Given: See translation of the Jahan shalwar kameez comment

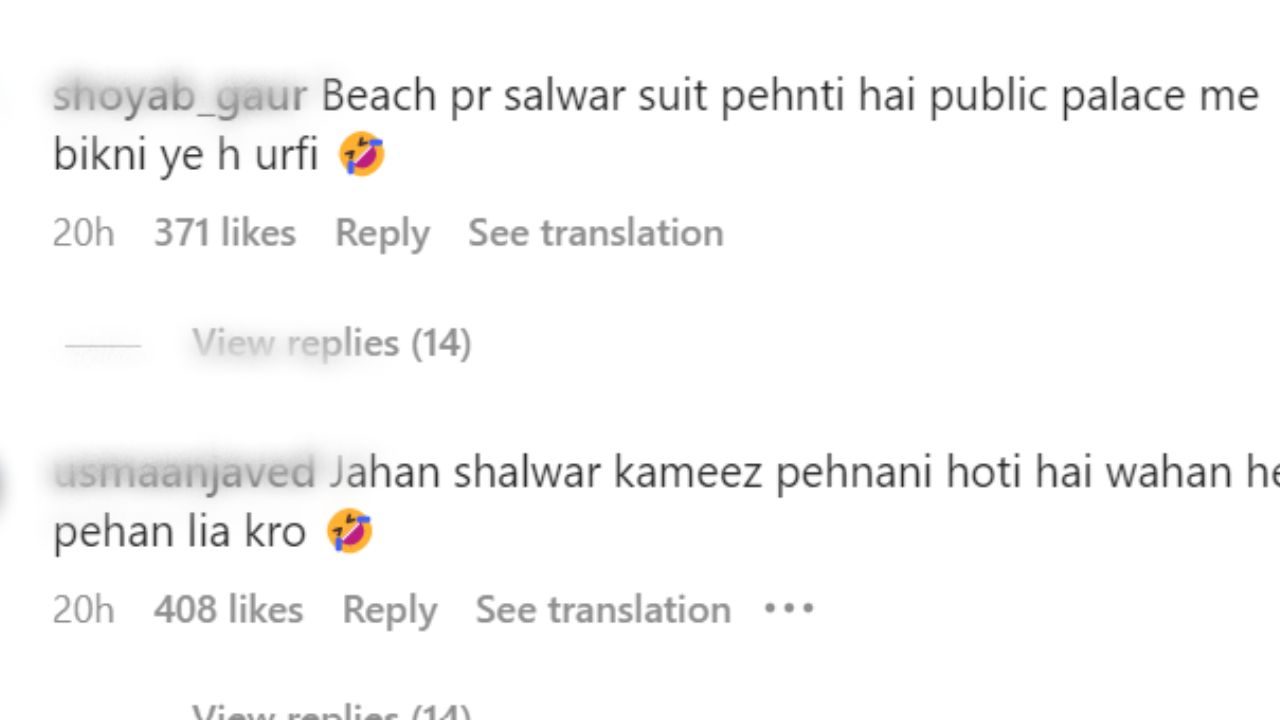Looking at the screenshot, I should [x=603, y=609].
